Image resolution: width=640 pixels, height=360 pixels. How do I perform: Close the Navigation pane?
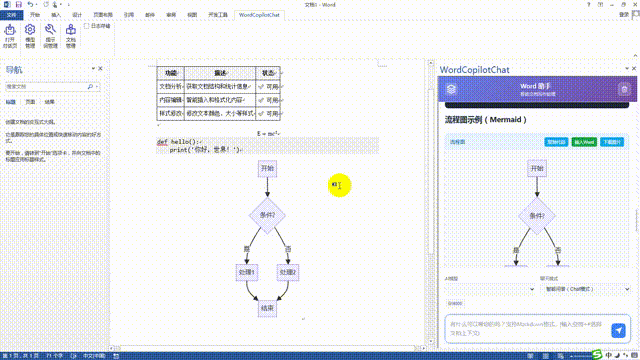point(100,69)
